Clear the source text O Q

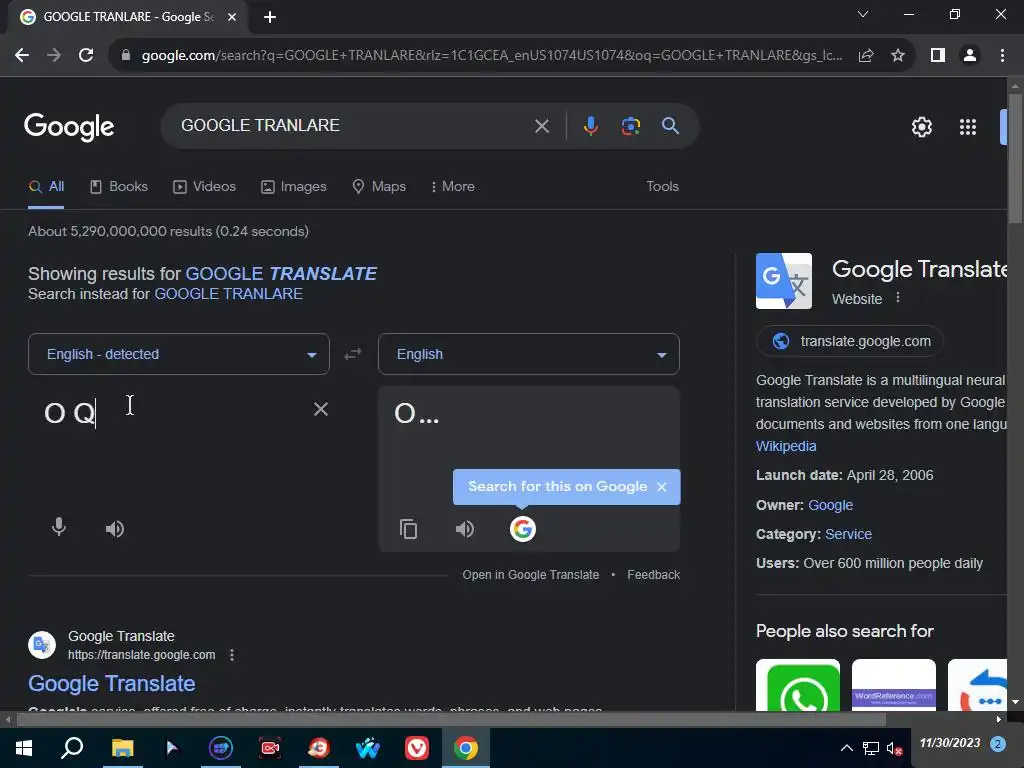[x=321, y=409]
